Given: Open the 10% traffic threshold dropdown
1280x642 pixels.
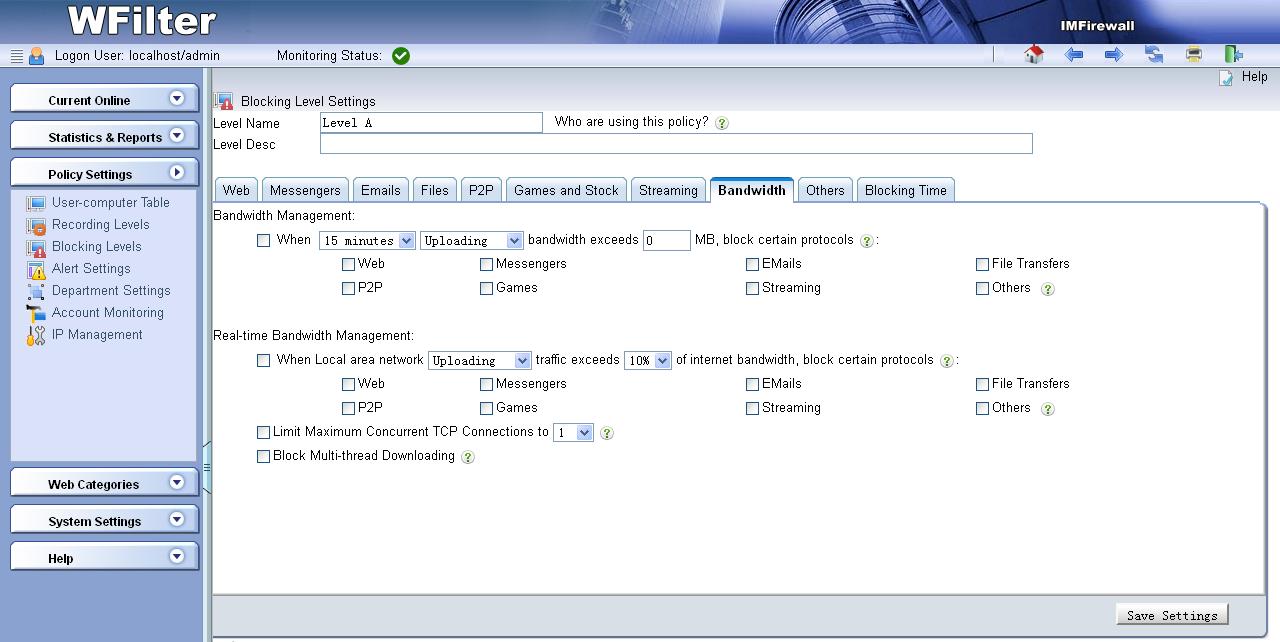Looking at the screenshot, I should click(x=647, y=360).
